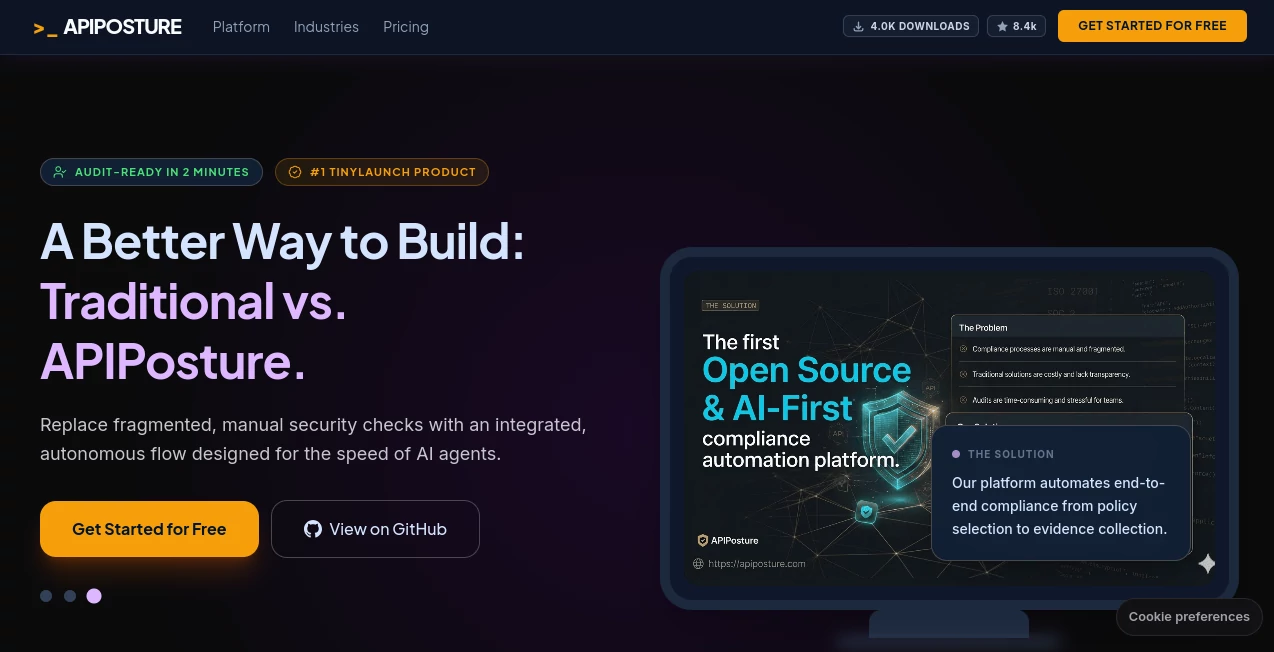The height and width of the screenshot is (652, 1274).
Task: Click The Solution card heading
Action: click(1011, 454)
